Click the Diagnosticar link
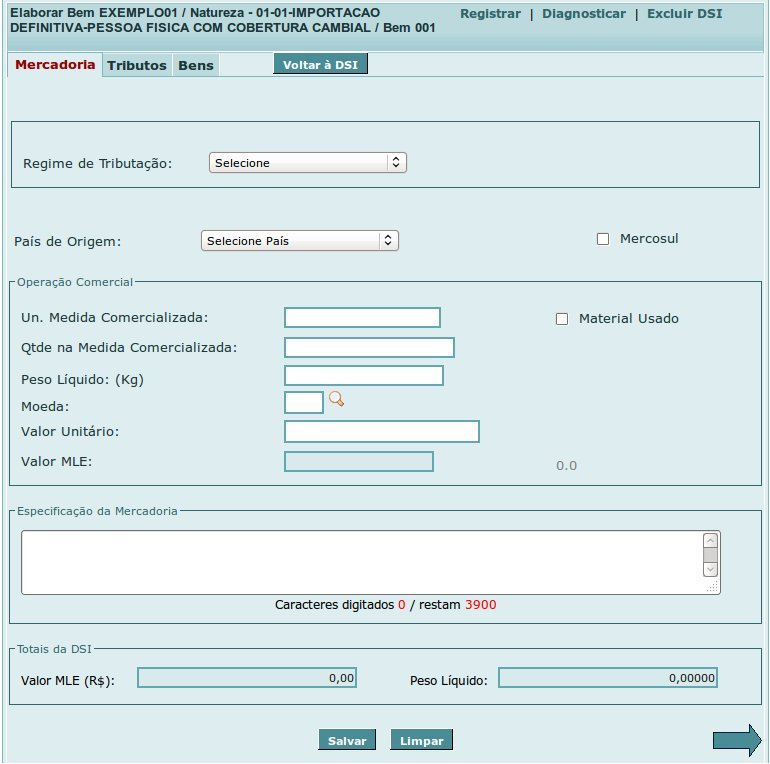 point(584,14)
